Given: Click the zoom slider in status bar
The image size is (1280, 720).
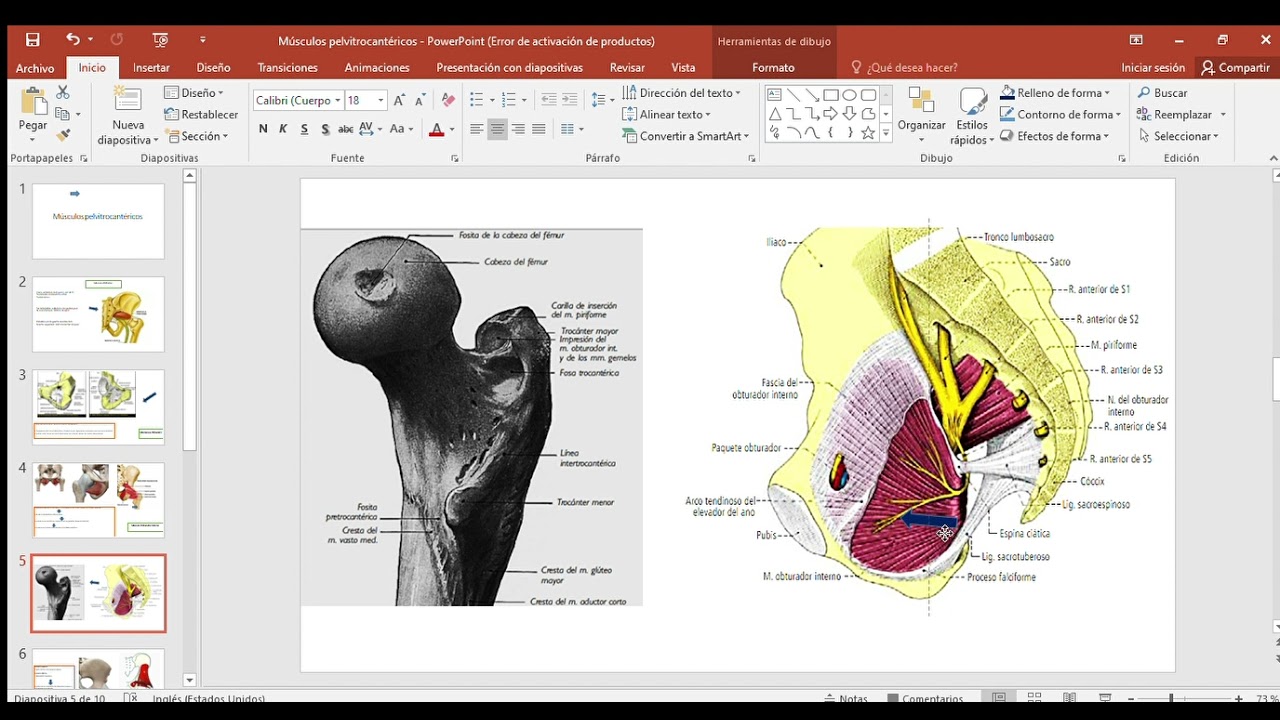Looking at the screenshot, I should pos(1184,698).
